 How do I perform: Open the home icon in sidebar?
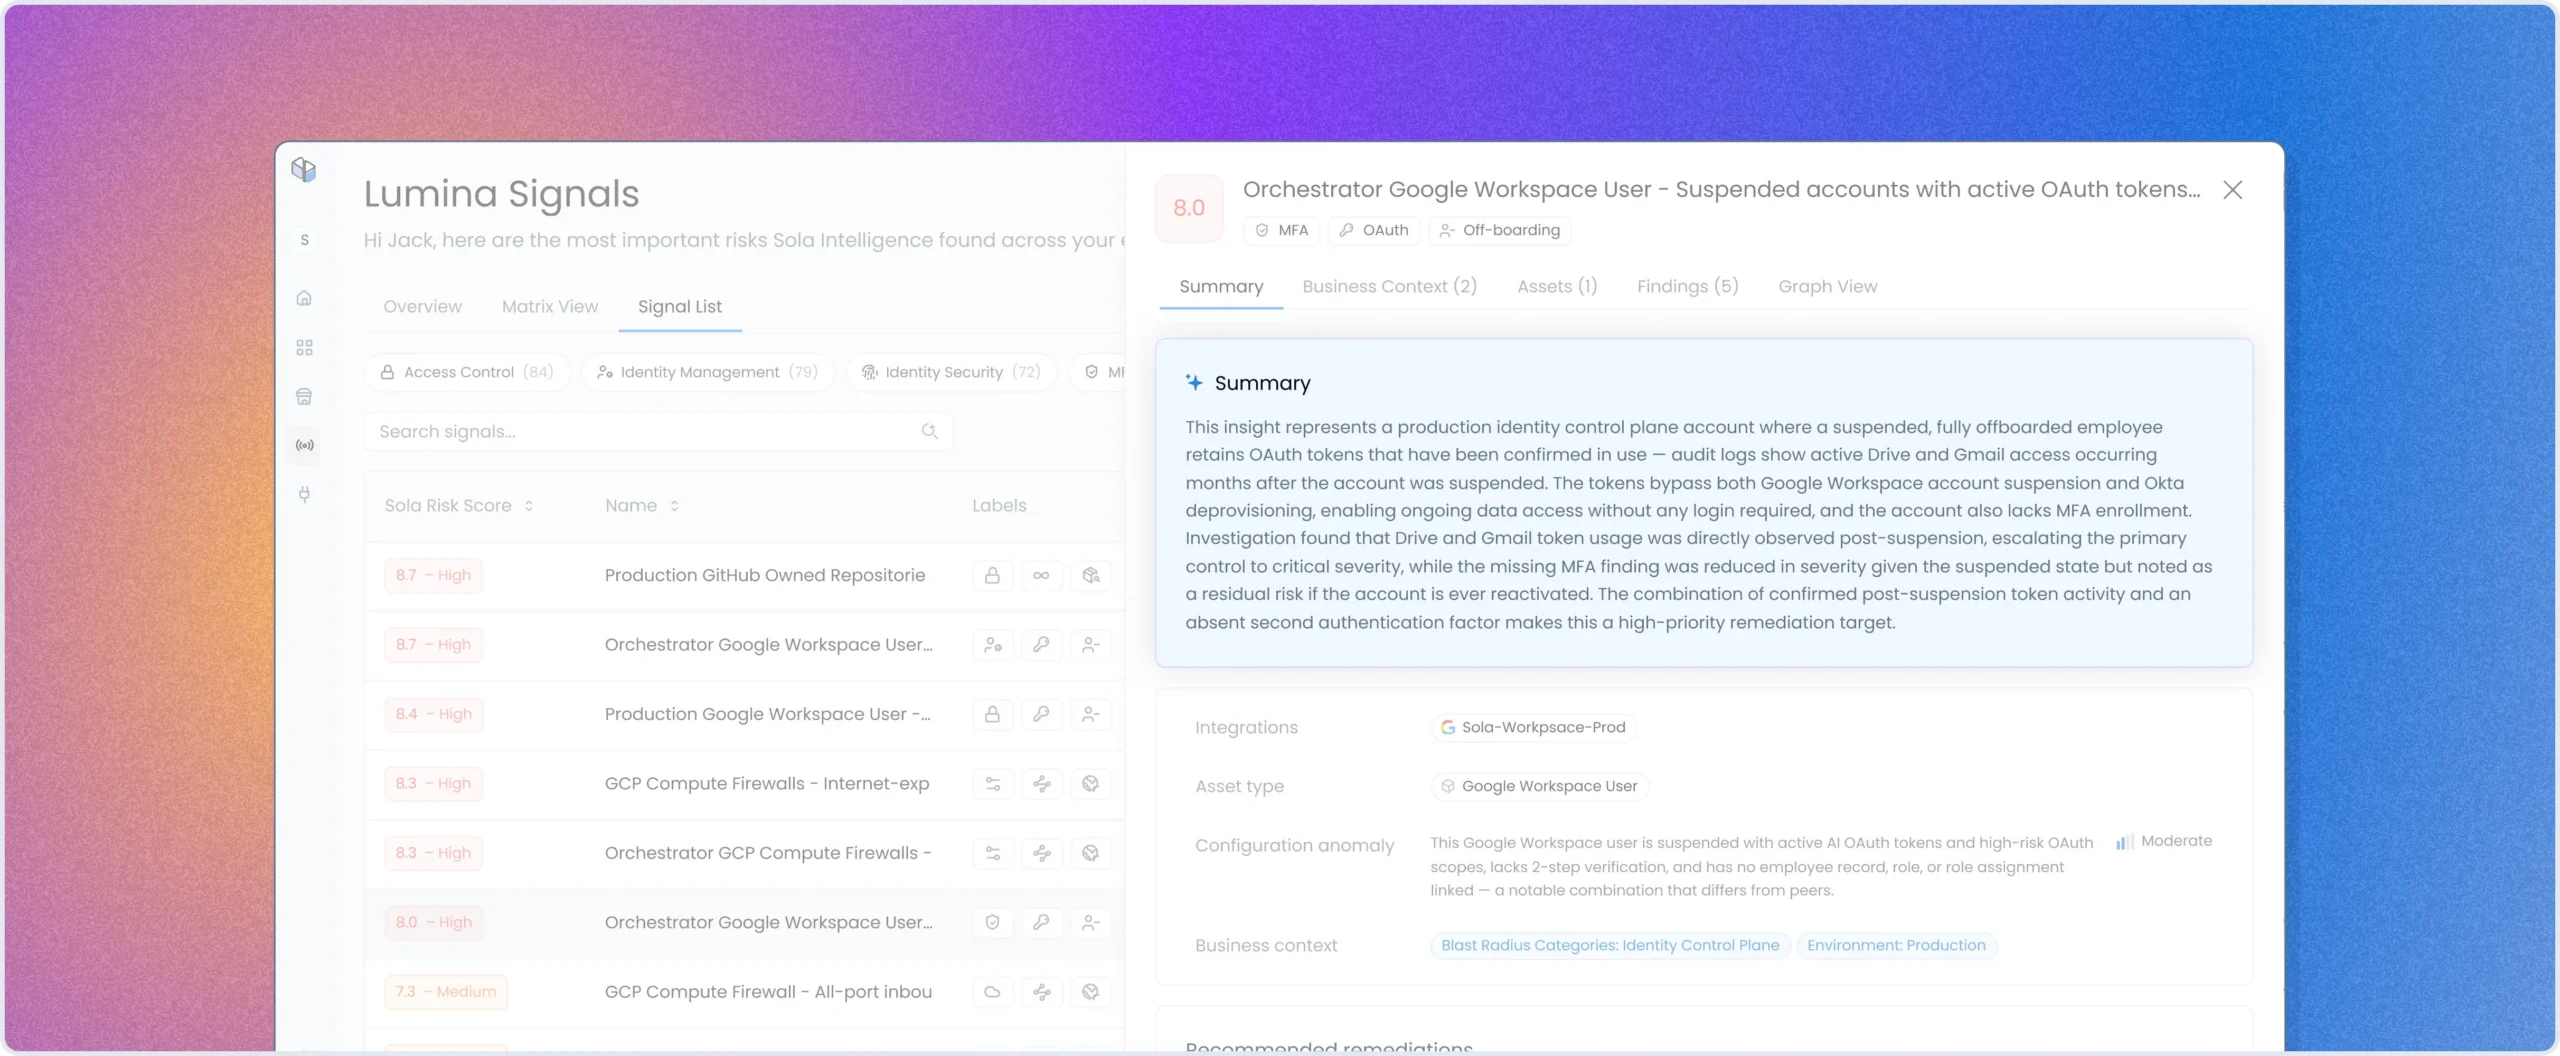pyautogui.click(x=304, y=298)
